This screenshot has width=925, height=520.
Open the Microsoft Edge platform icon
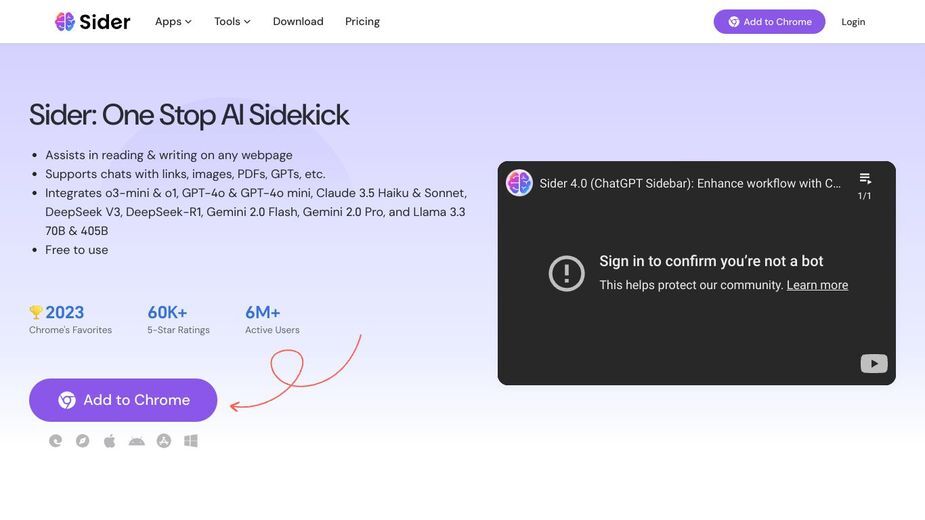tap(55, 441)
